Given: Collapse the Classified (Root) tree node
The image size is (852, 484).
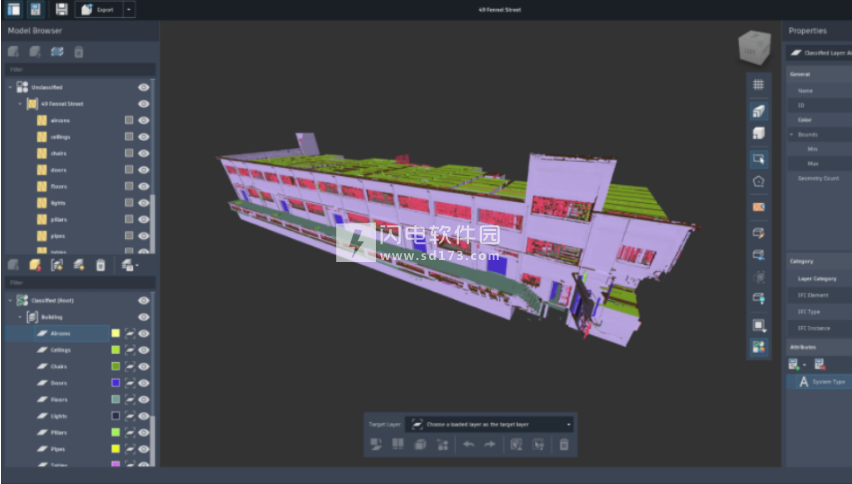Looking at the screenshot, I should tap(10, 300).
